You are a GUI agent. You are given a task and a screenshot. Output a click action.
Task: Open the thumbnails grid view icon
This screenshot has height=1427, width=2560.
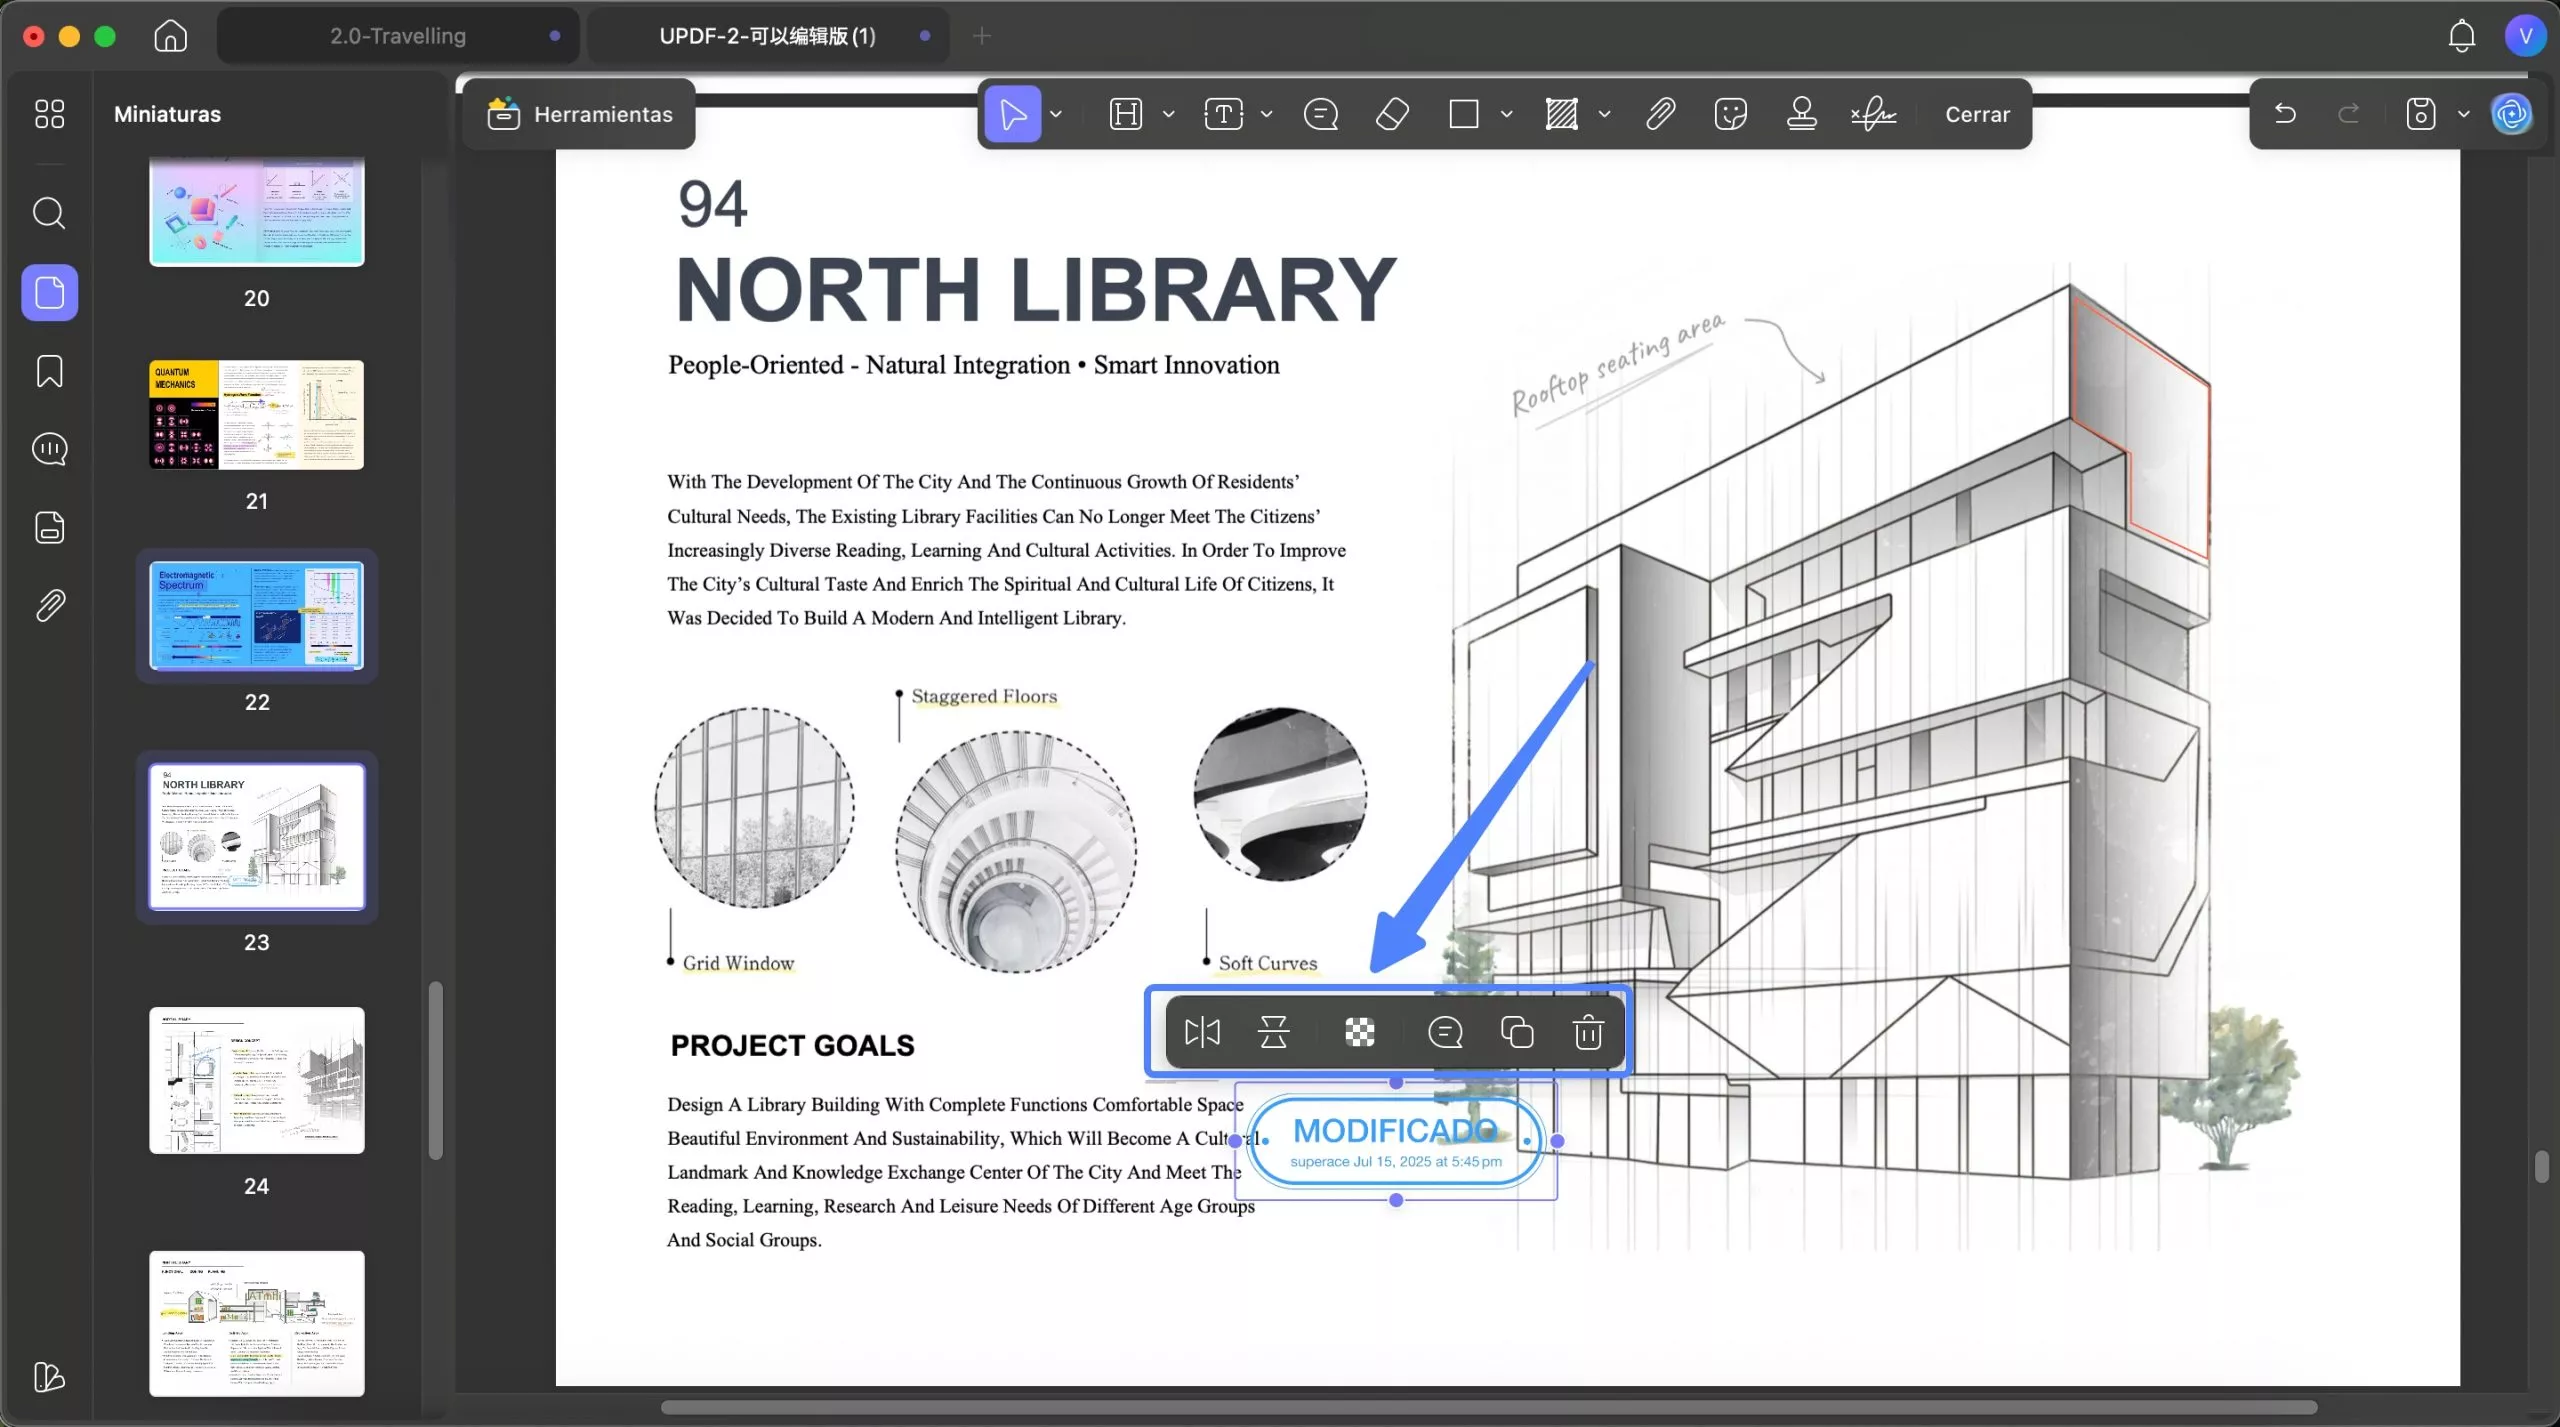pyautogui.click(x=49, y=113)
